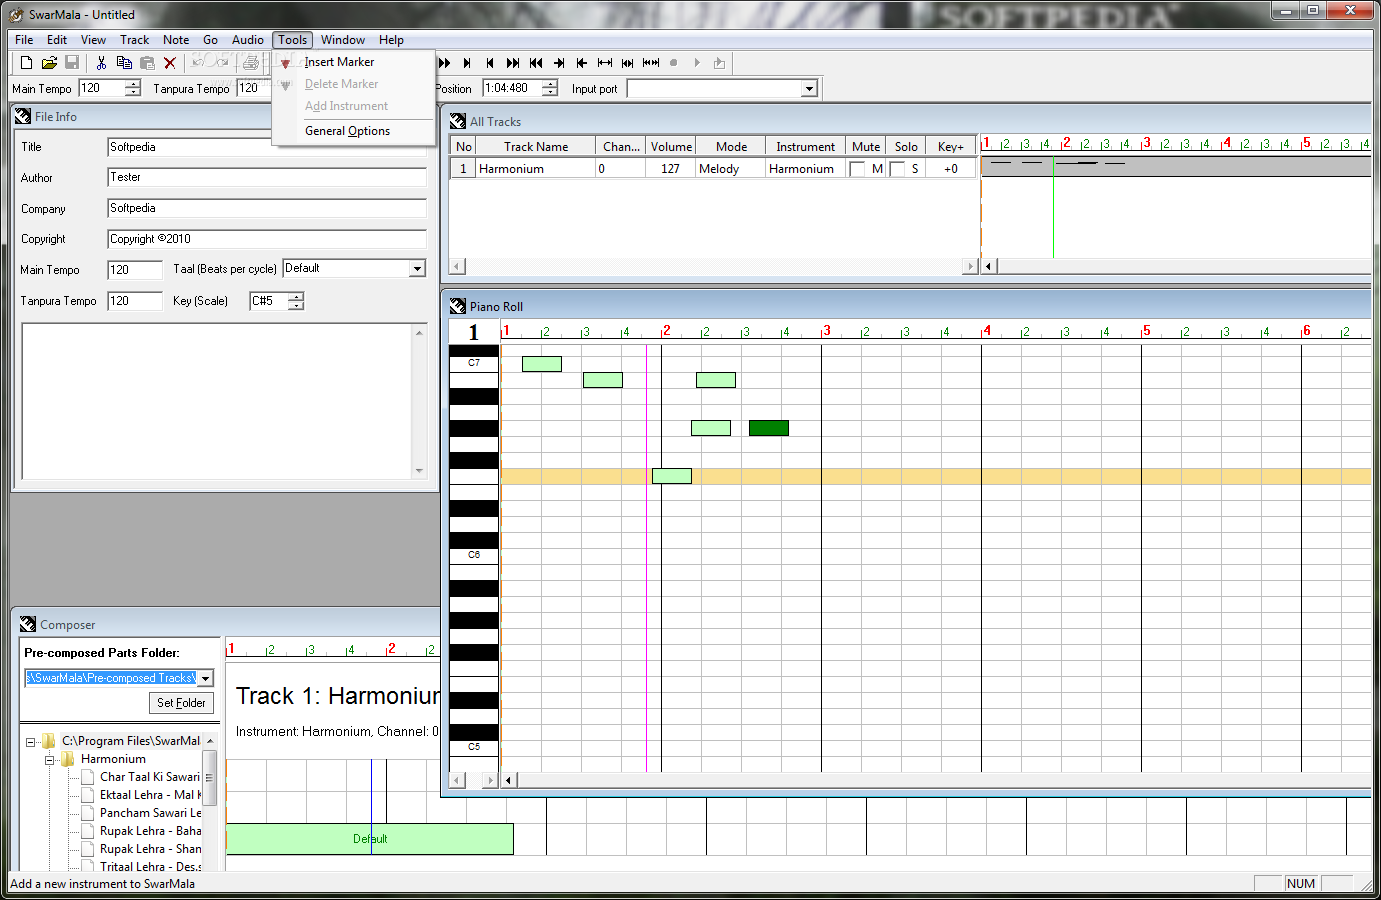
Task: Select Ektaal Lehra - Mal tree item
Action: (x=150, y=795)
